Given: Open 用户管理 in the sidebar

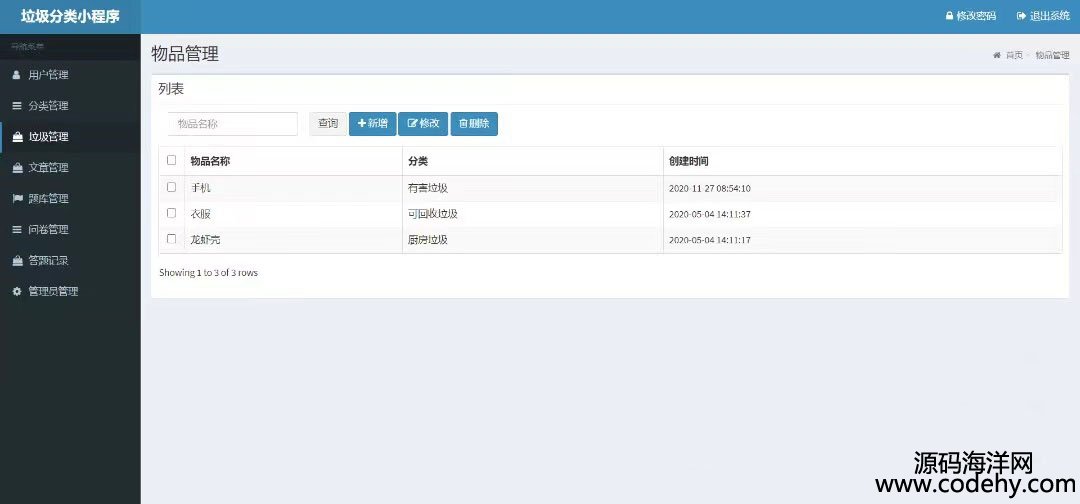Looking at the screenshot, I should pyautogui.click(x=70, y=75).
